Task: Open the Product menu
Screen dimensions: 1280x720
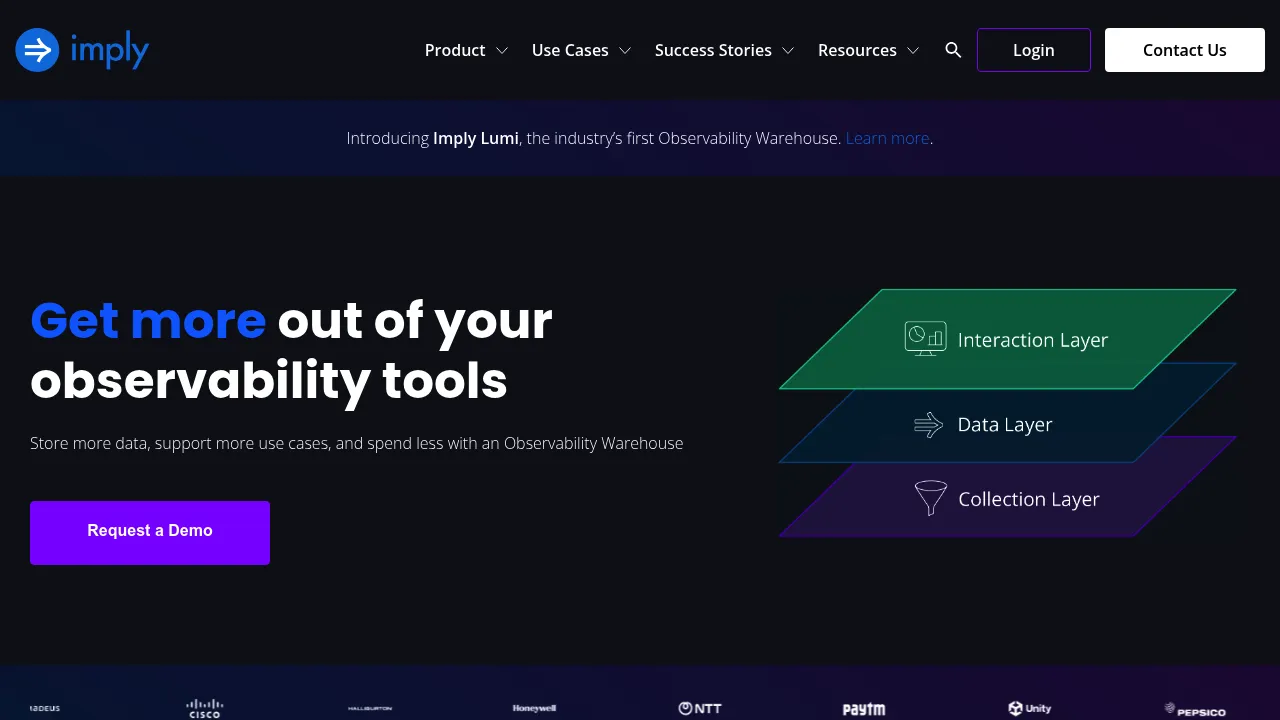Action: [x=455, y=50]
